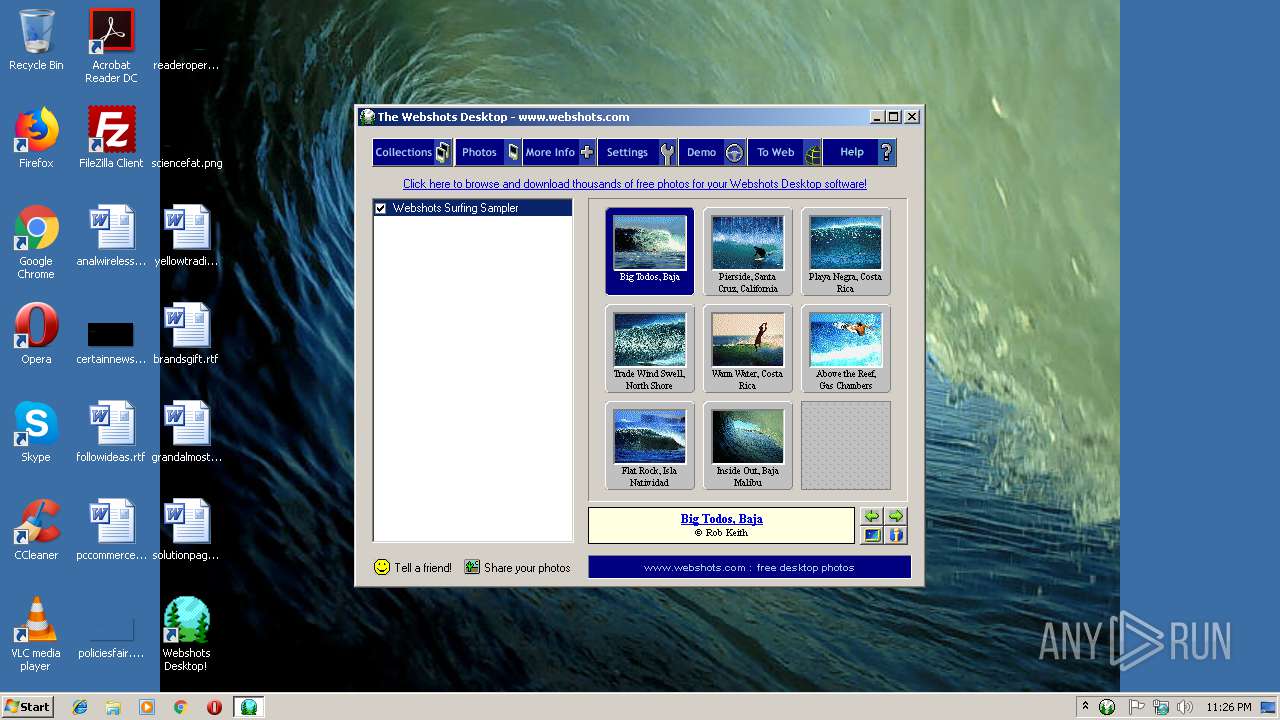Select the Webshots Surfing Sampler collection row
The image size is (1280, 720).
473,208
